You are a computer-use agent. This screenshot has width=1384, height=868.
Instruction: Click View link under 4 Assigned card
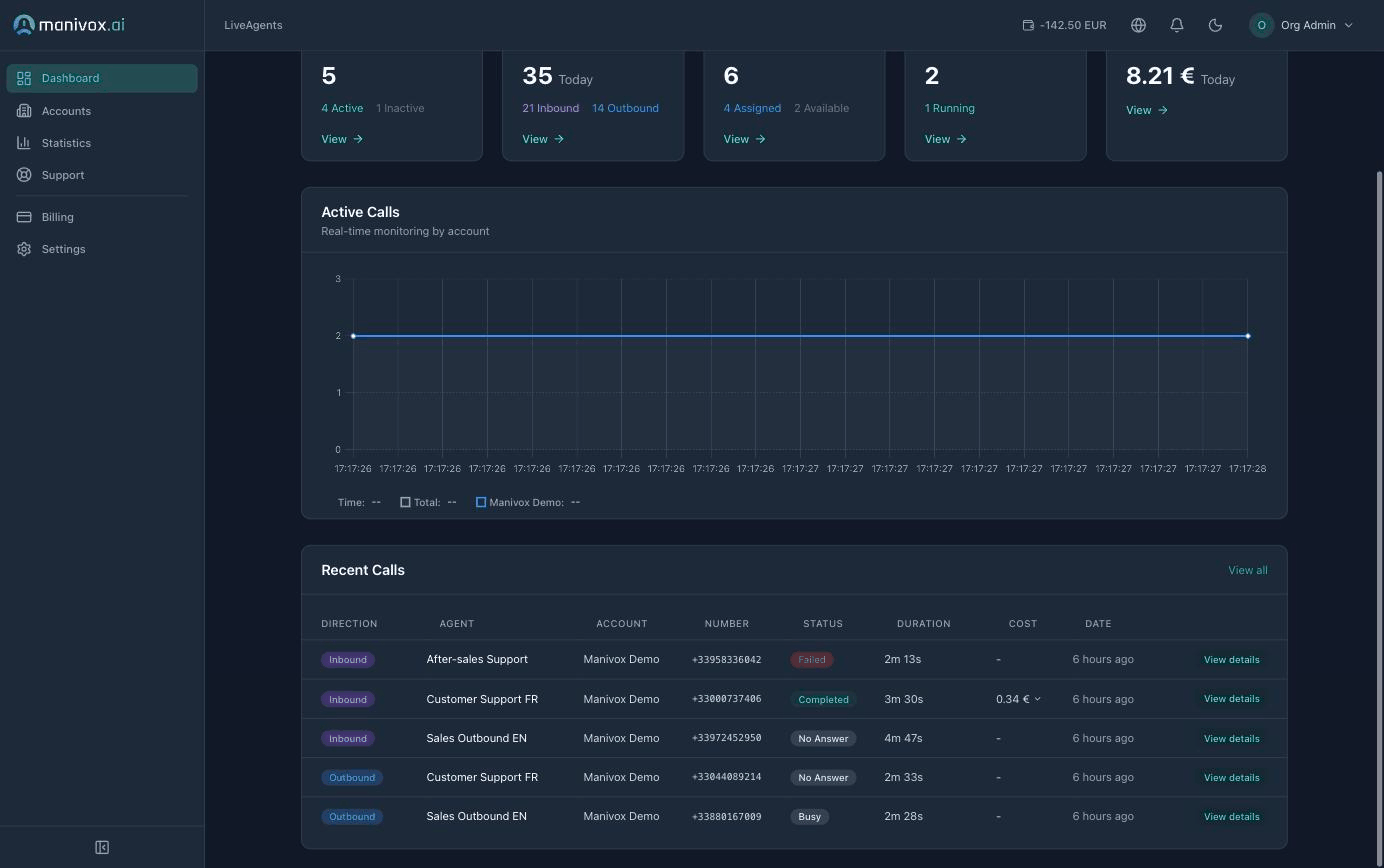(745, 139)
